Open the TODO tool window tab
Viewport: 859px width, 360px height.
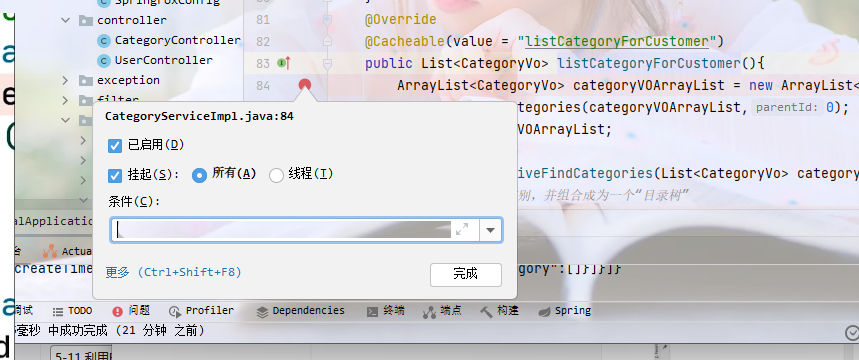coord(72,311)
